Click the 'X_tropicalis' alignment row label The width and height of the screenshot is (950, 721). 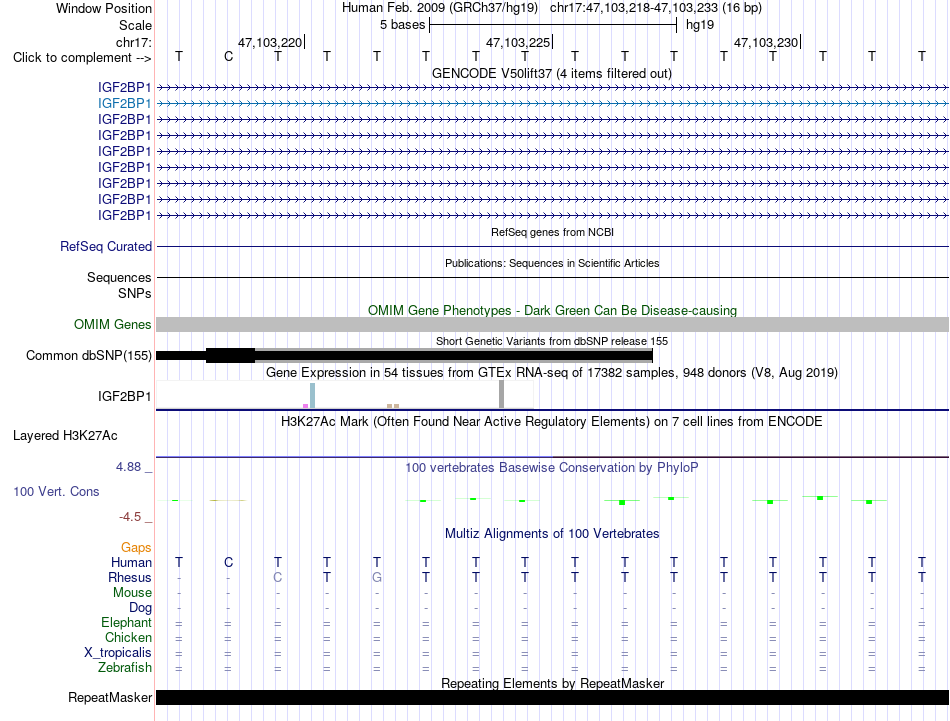pos(118,653)
